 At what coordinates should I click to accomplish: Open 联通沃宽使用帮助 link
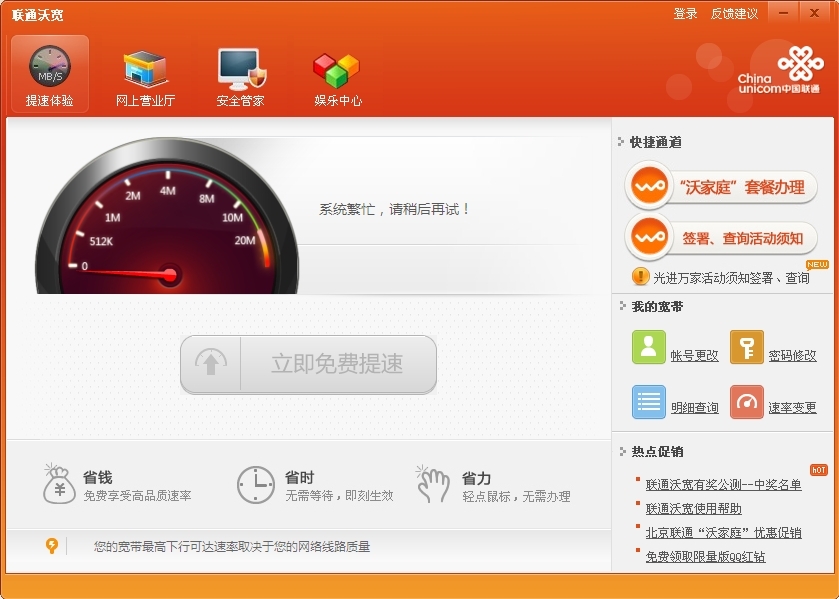pos(693,509)
